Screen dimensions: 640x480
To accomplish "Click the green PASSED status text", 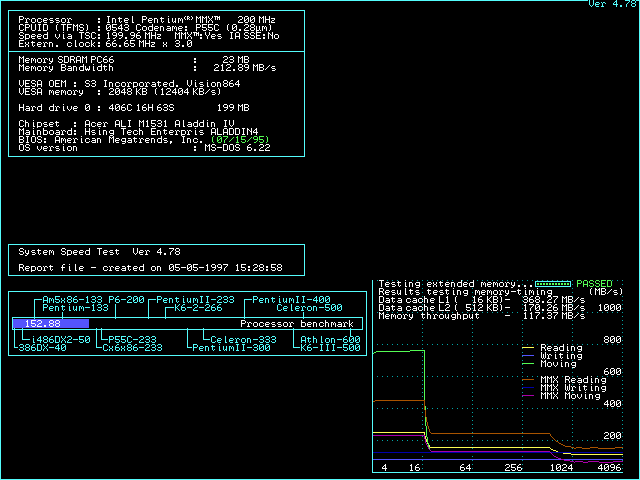I will click(594, 284).
